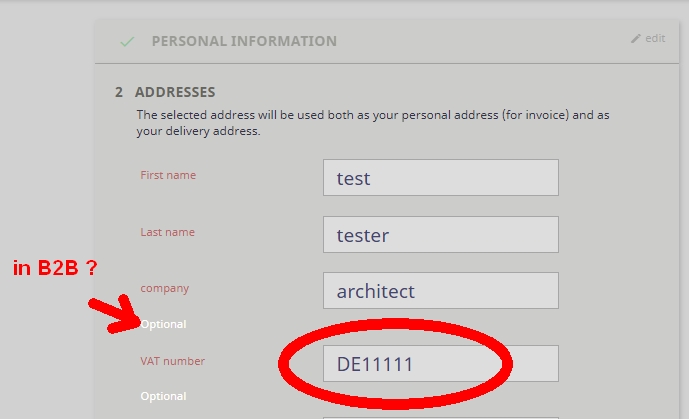Focus the Last name field containing tester
The width and height of the screenshot is (689, 419).
[440, 235]
